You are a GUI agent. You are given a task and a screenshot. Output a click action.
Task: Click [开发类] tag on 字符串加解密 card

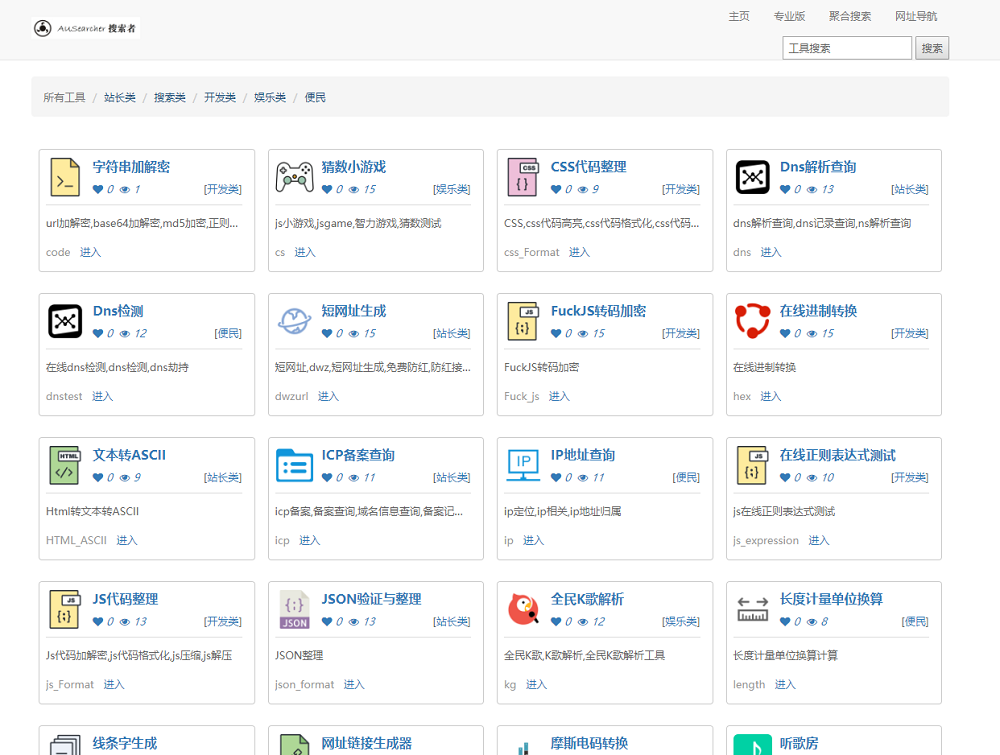click(x=223, y=189)
